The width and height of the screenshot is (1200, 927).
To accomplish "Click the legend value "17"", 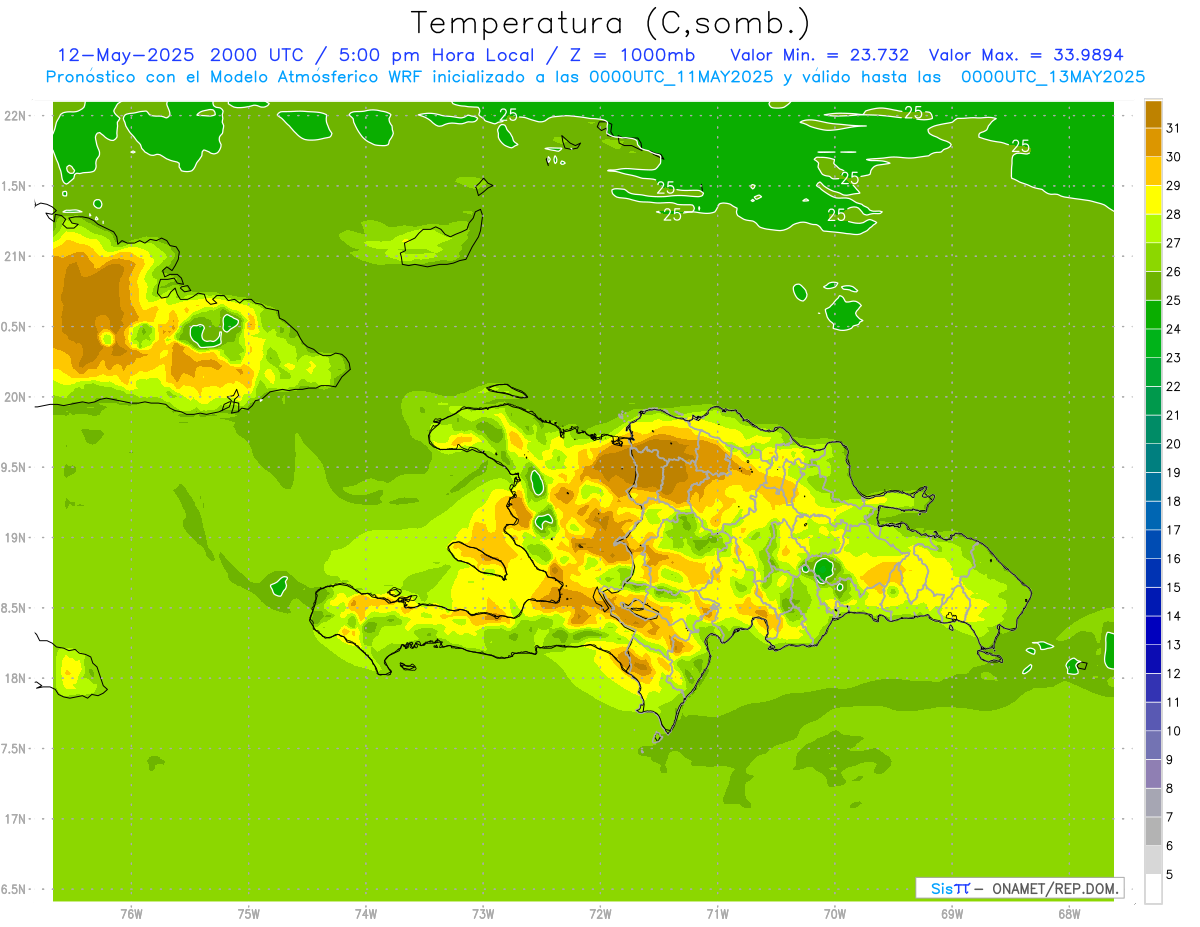I will point(1174,530).
